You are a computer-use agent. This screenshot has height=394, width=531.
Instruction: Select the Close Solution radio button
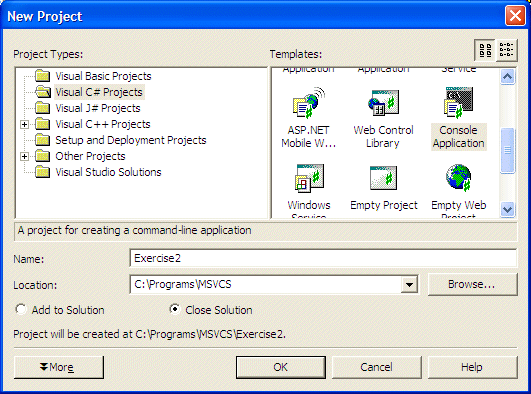(175, 309)
